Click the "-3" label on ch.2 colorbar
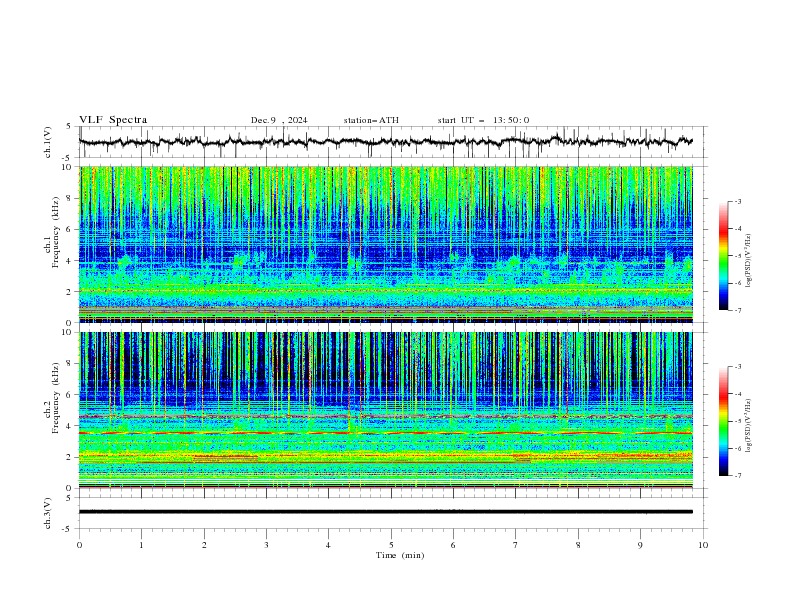The width and height of the screenshot is (792, 612). click(x=737, y=367)
